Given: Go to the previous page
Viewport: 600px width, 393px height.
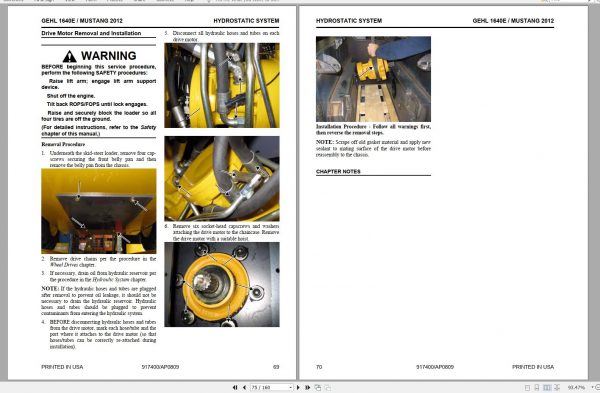Looking at the screenshot, I should pyautogui.click(x=244, y=388).
